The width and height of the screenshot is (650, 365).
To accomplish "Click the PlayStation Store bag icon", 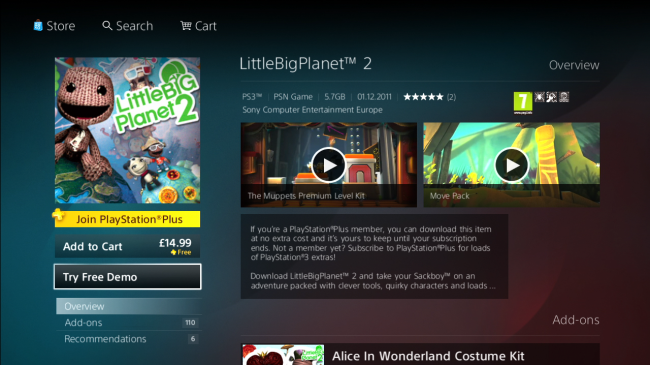I will (x=38, y=26).
